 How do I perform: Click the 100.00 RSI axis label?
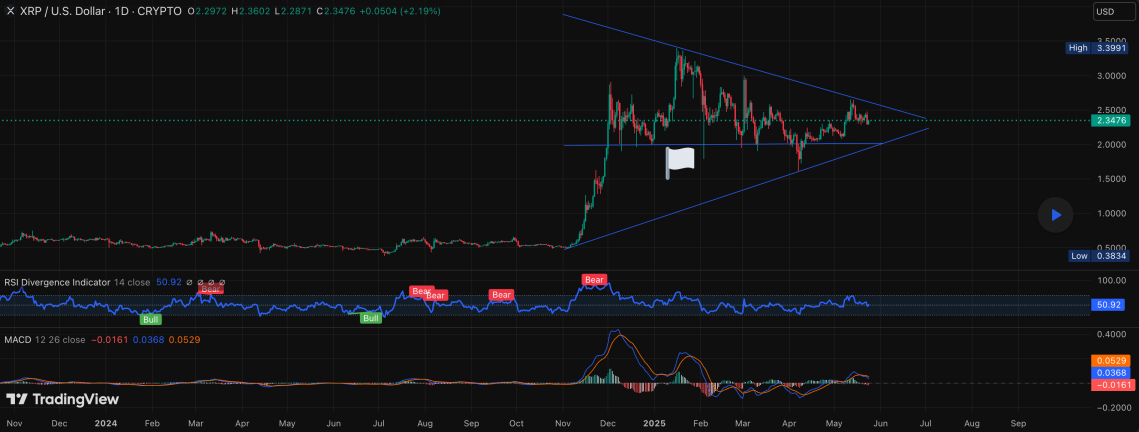1111,281
